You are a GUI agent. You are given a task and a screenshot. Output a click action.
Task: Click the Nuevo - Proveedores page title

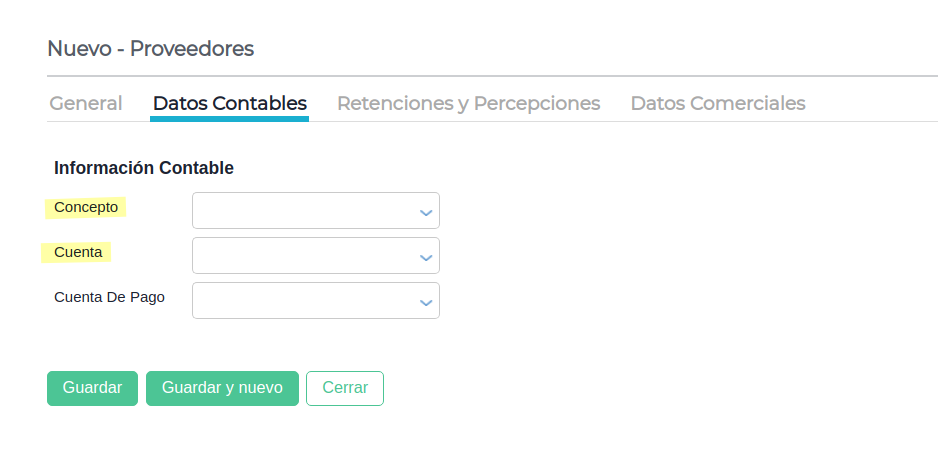151,48
